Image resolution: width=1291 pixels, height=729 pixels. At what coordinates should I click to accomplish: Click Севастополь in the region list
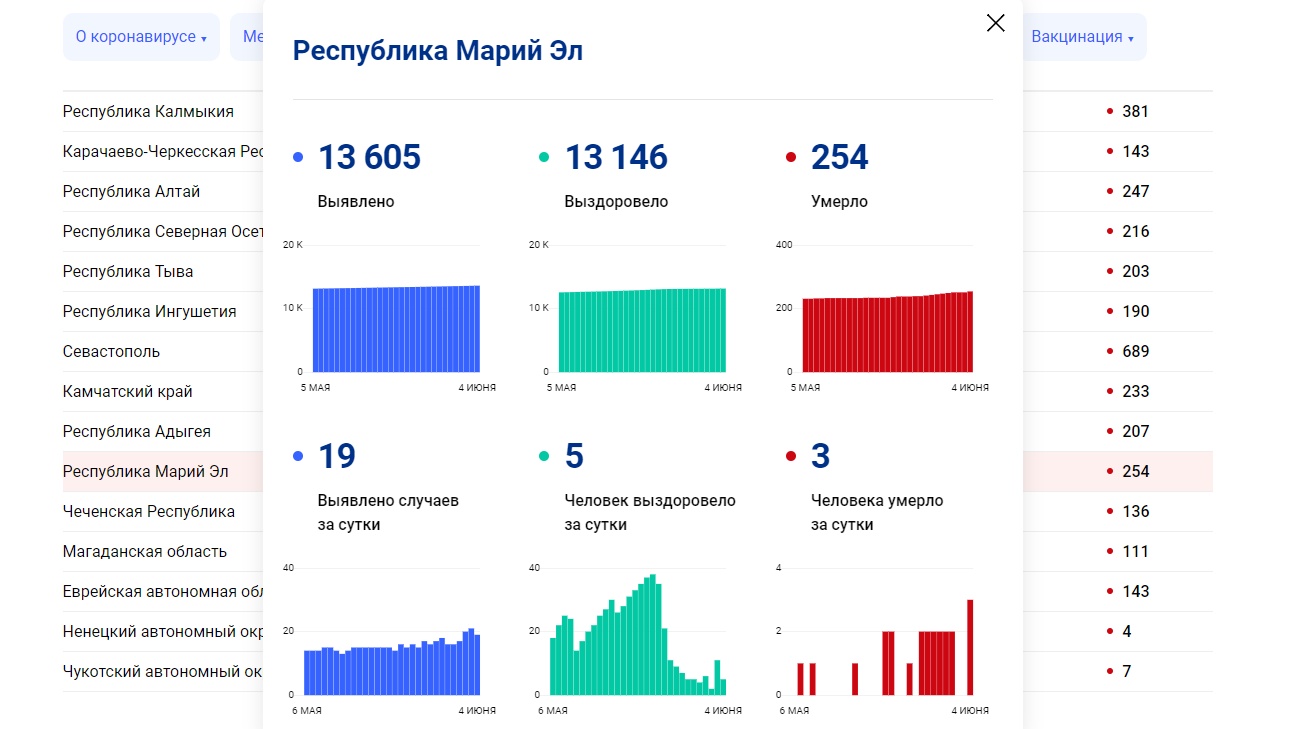[111, 351]
